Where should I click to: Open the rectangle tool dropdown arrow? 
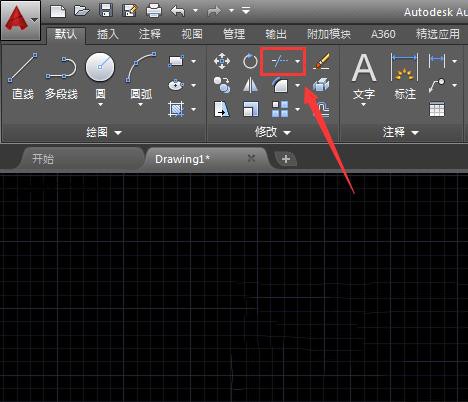click(x=193, y=61)
